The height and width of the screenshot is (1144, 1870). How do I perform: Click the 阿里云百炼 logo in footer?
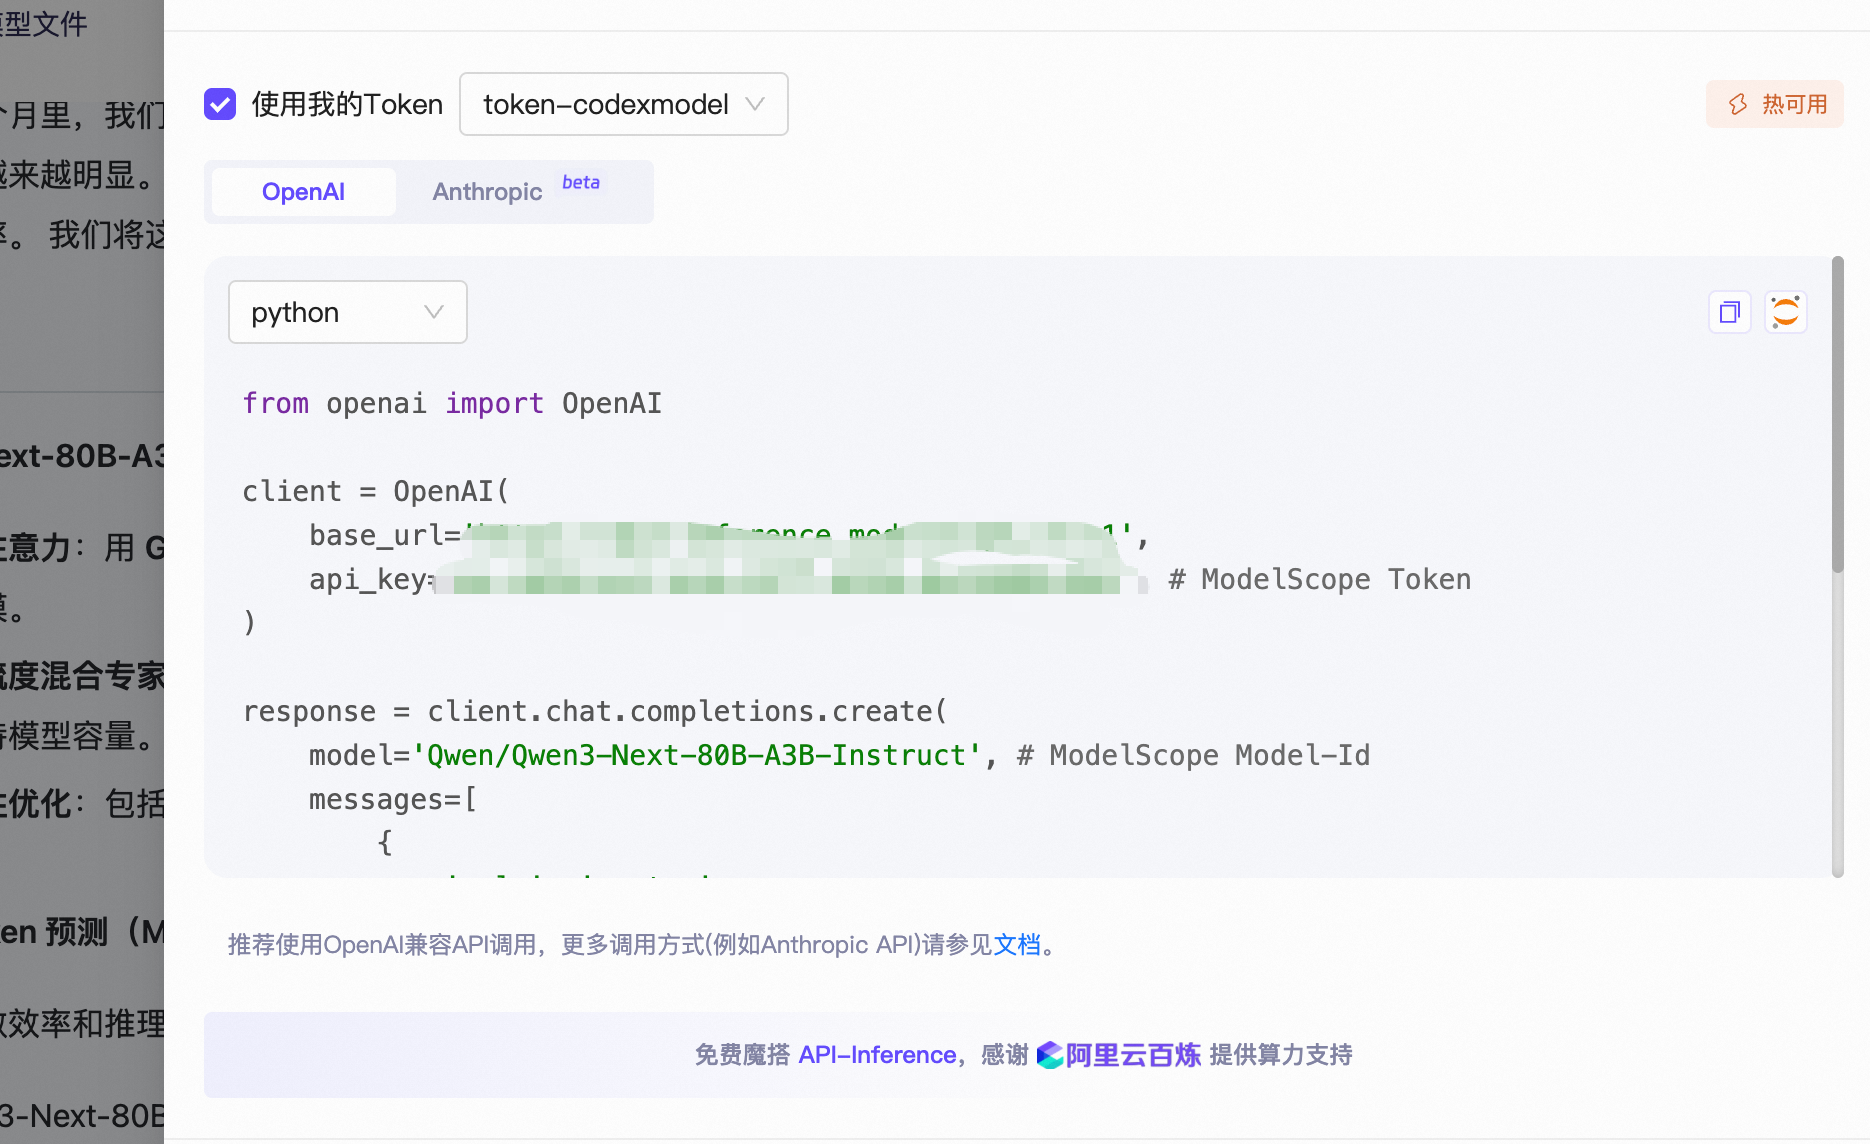pyautogui.click(x=1051, y=1055)
